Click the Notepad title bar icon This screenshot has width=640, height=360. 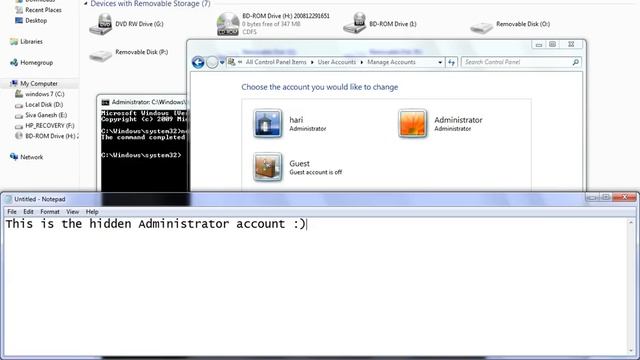(x=8, y=199)
